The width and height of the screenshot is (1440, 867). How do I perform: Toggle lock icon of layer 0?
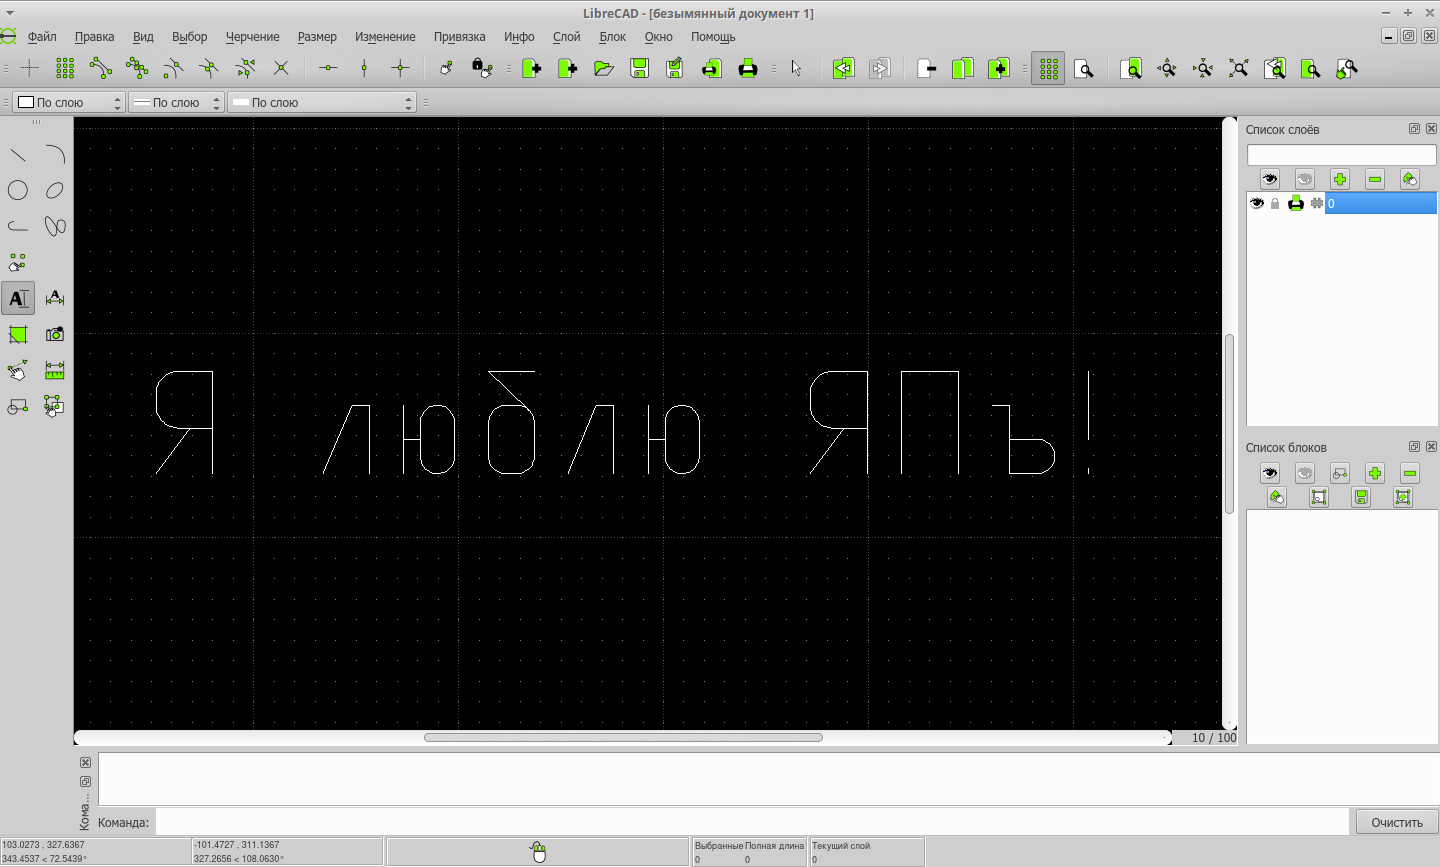click(x=1275, y=203)
